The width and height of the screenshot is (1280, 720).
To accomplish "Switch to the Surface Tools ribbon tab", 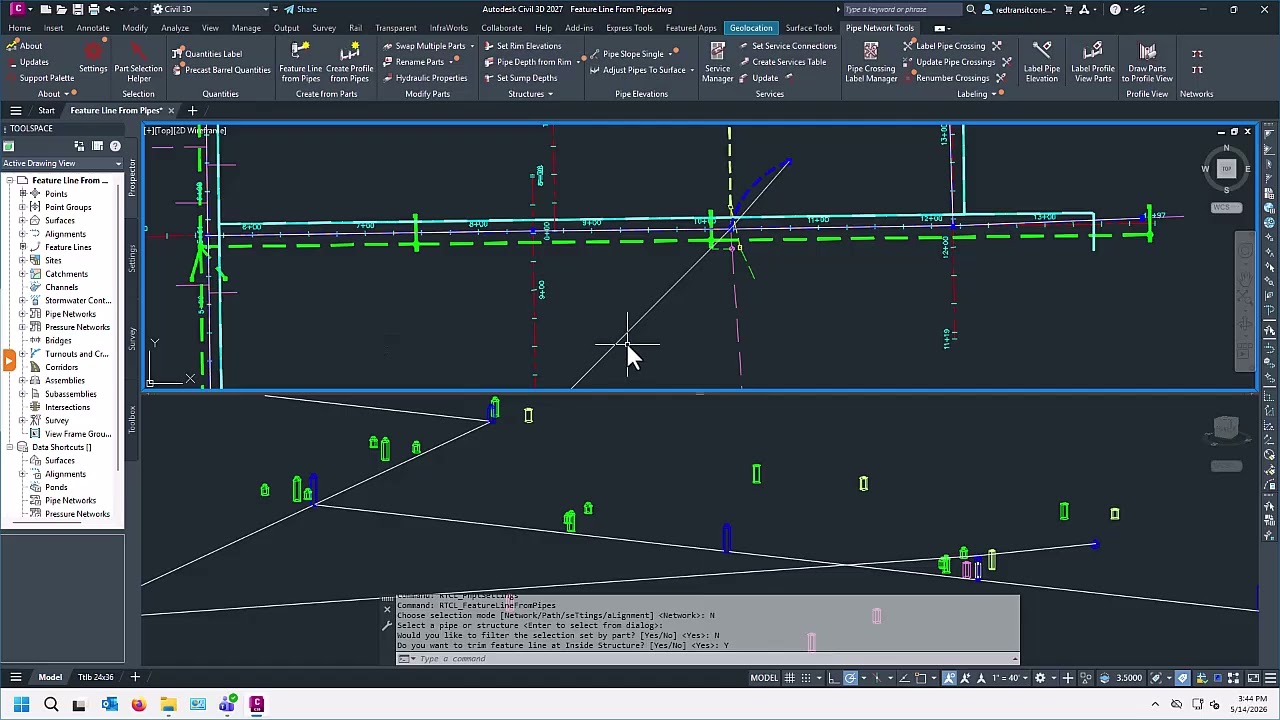I will click(809, 28).
